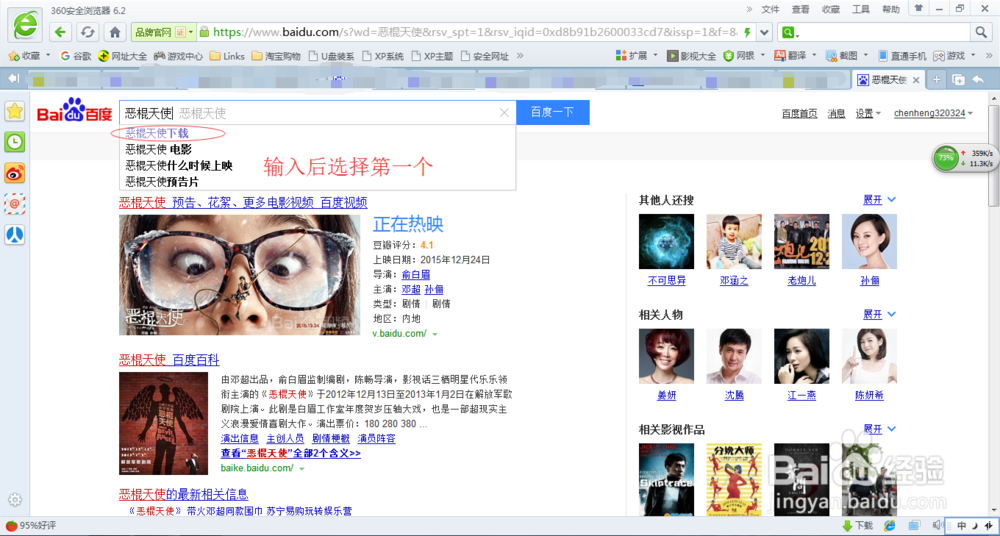Reload the page with the refresh button
The image size is (1000, 536).
[88, 32]
